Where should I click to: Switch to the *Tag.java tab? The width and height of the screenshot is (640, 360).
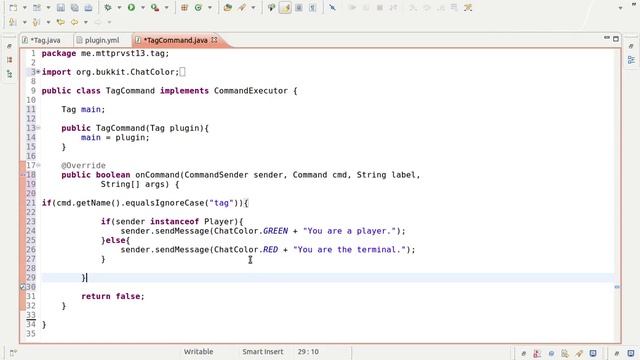tap(42, 40)
